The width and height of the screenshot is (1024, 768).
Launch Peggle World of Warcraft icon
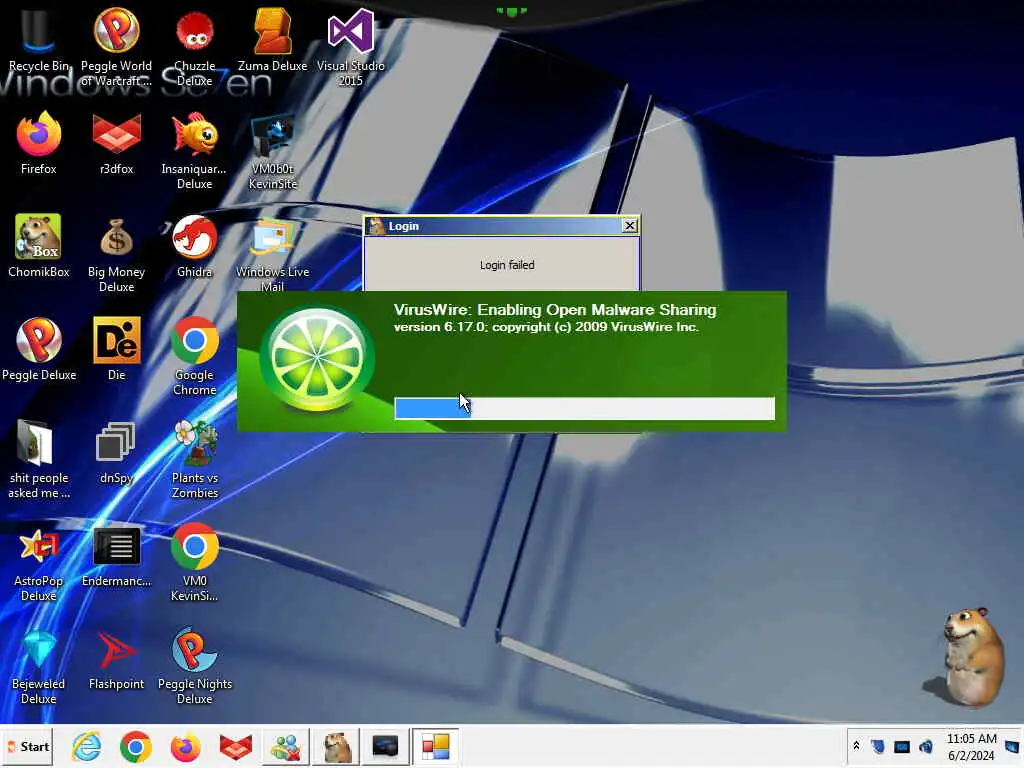tap(116, 47)
